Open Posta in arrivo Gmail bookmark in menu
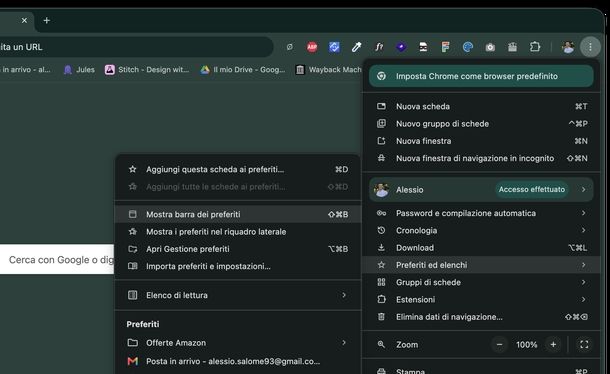The image size is (610, 374). [x=238, y=361]
